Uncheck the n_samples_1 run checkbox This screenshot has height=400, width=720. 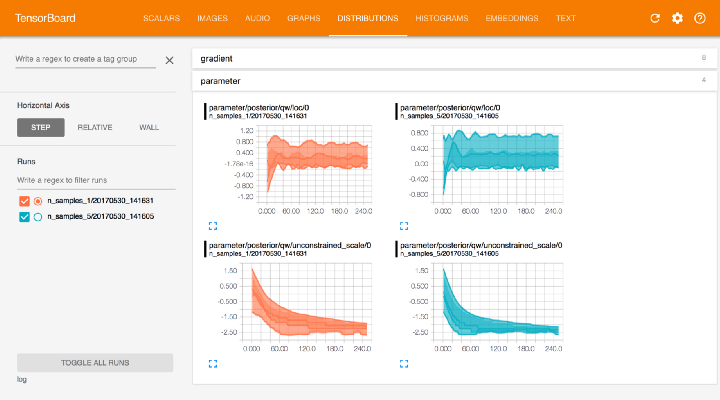(x=25, y=201)
